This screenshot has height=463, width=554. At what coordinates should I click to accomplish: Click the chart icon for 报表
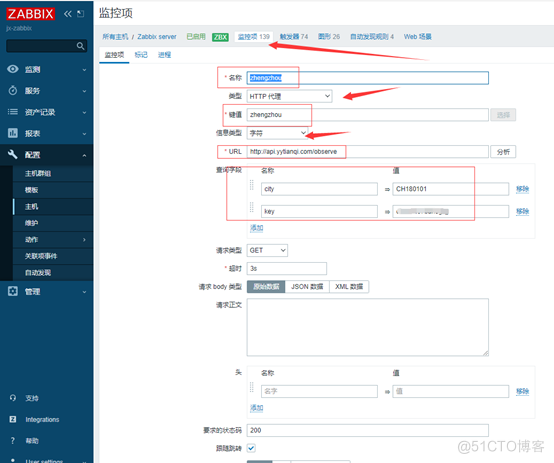13,133
